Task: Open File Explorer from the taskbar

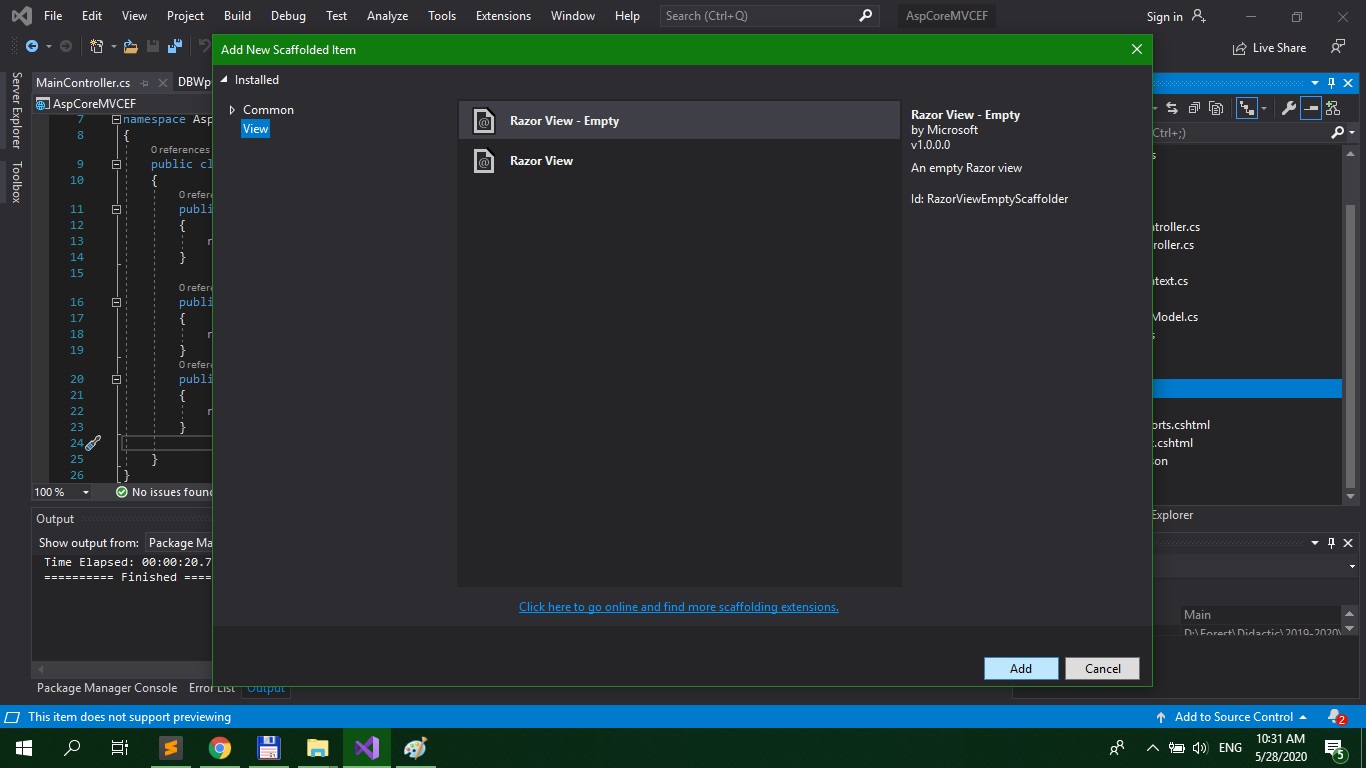Action: pos(317,747)
